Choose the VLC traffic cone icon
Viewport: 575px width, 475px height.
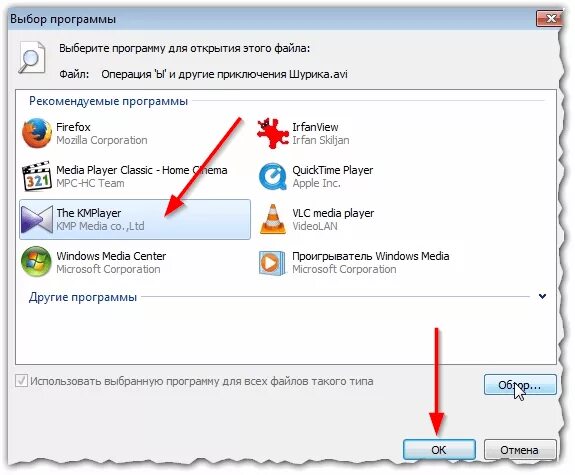(x=272, y=219)
